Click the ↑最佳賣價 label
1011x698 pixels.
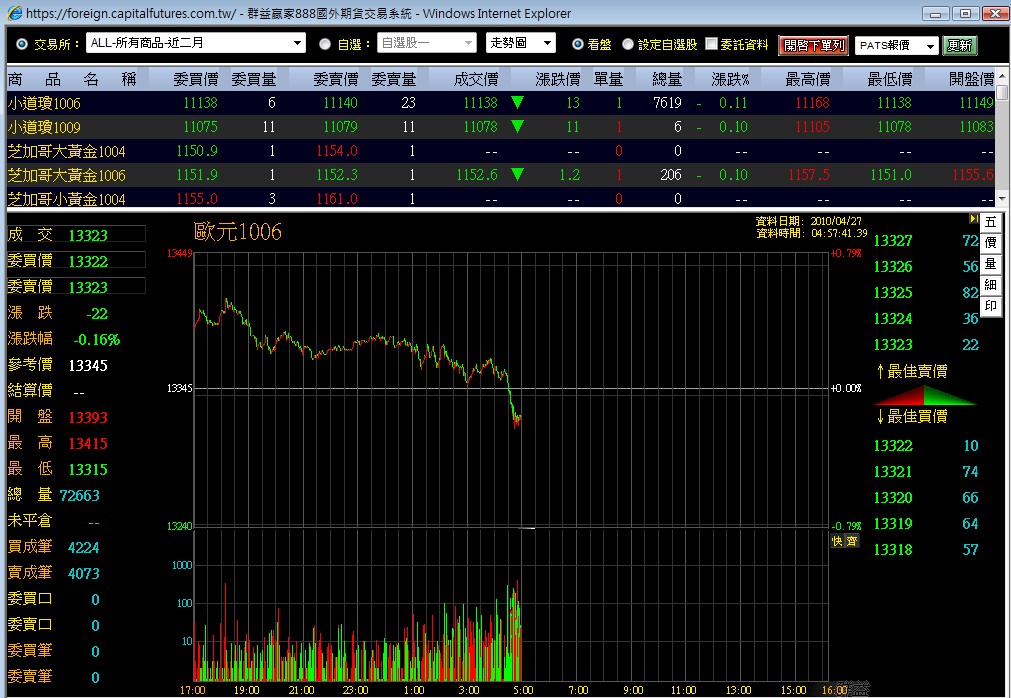click(912, 371)
